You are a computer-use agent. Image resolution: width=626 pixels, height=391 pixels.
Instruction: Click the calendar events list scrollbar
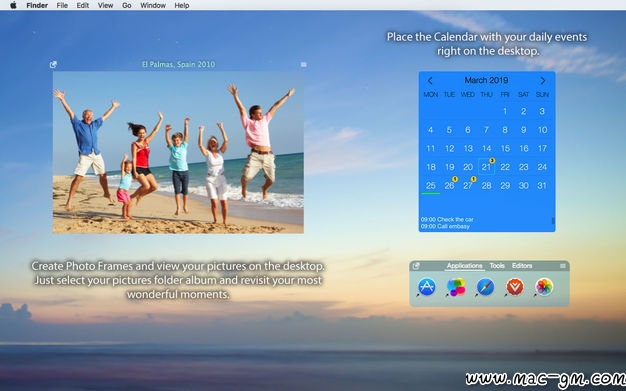553,220
